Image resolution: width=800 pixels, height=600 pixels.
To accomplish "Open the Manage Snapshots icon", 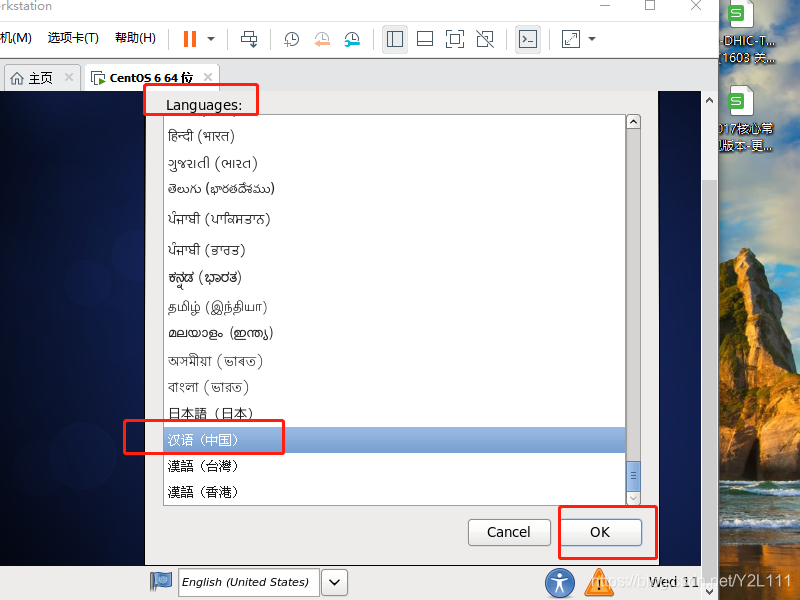I will (352, 39).
